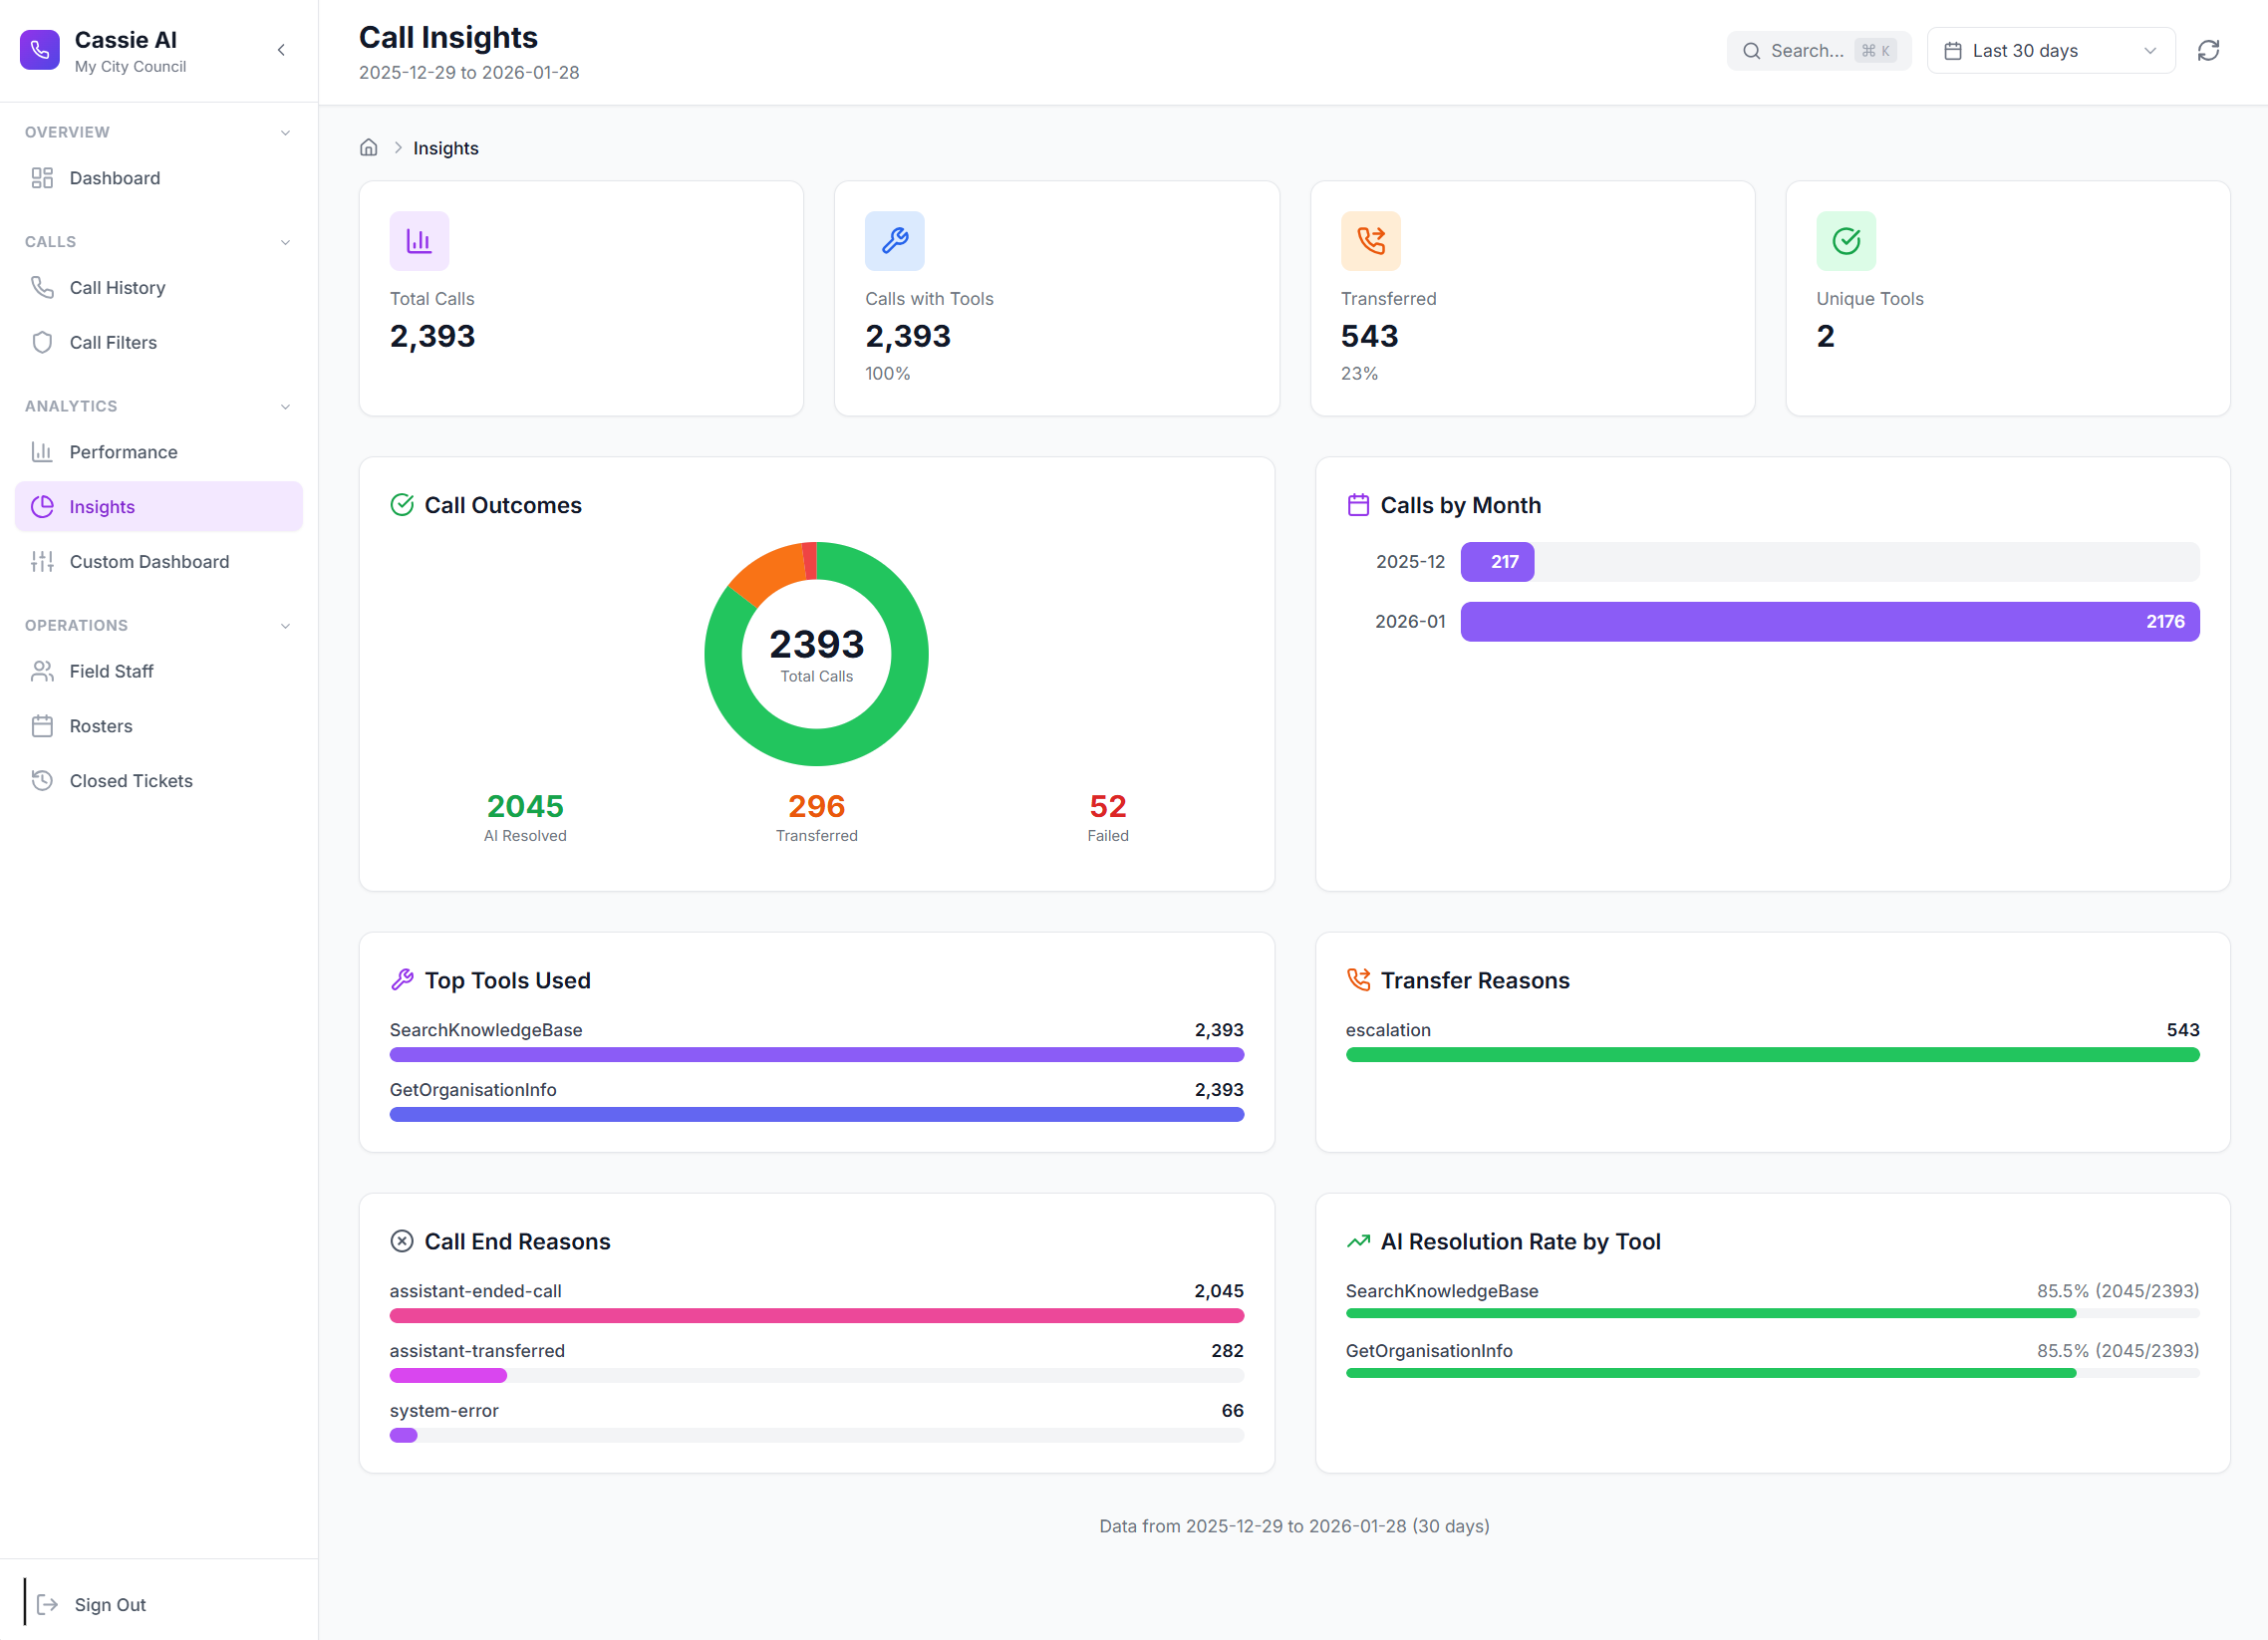Click the Transfer Reasons phone icon
2268x1640 pixels.
point(1358,980)
